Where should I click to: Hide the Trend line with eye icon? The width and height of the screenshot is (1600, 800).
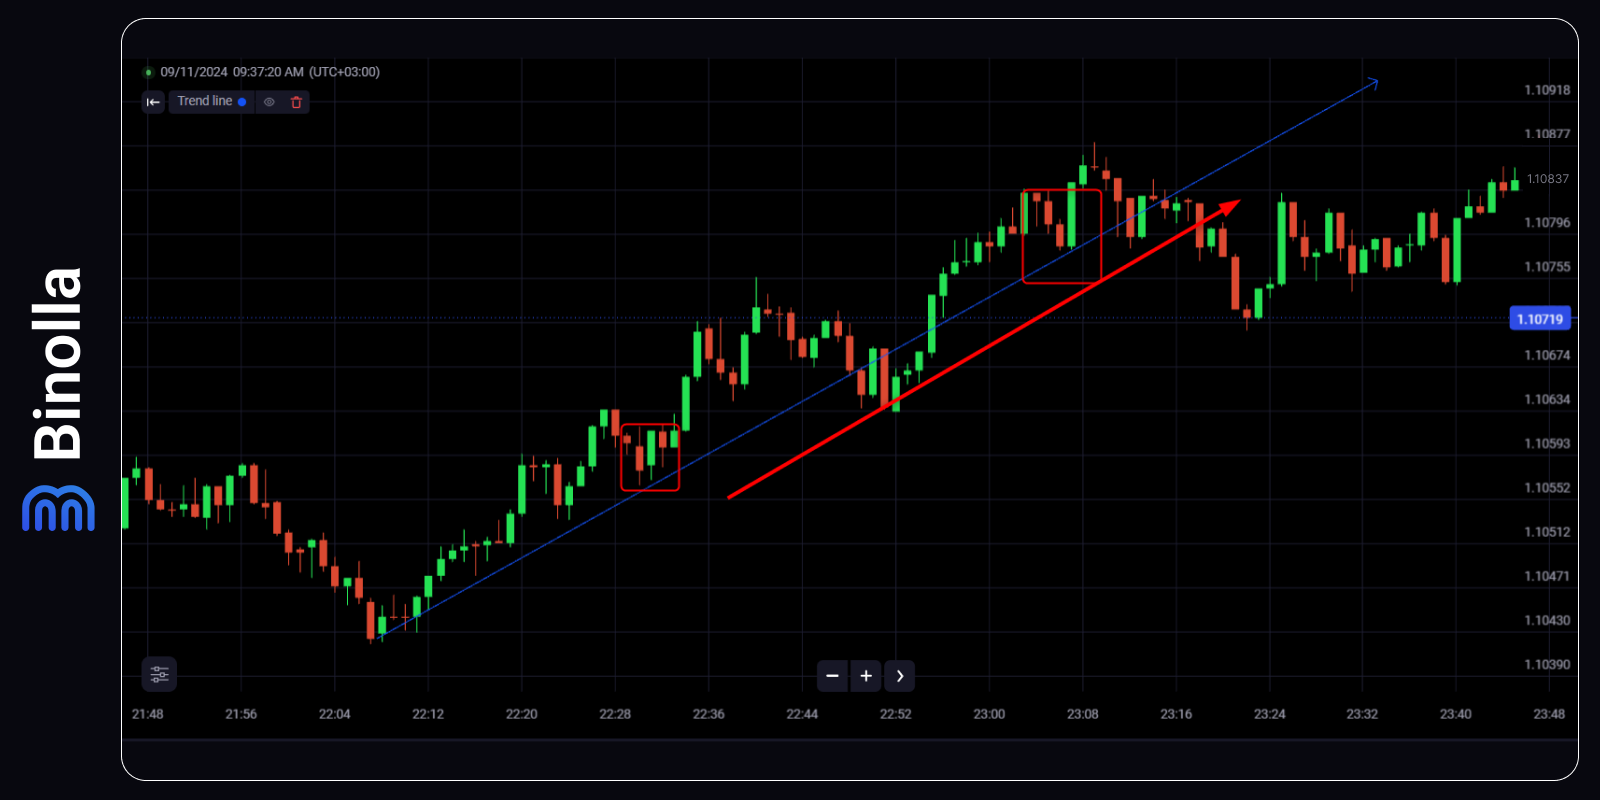pyautogui.click(x=269, y=102)
